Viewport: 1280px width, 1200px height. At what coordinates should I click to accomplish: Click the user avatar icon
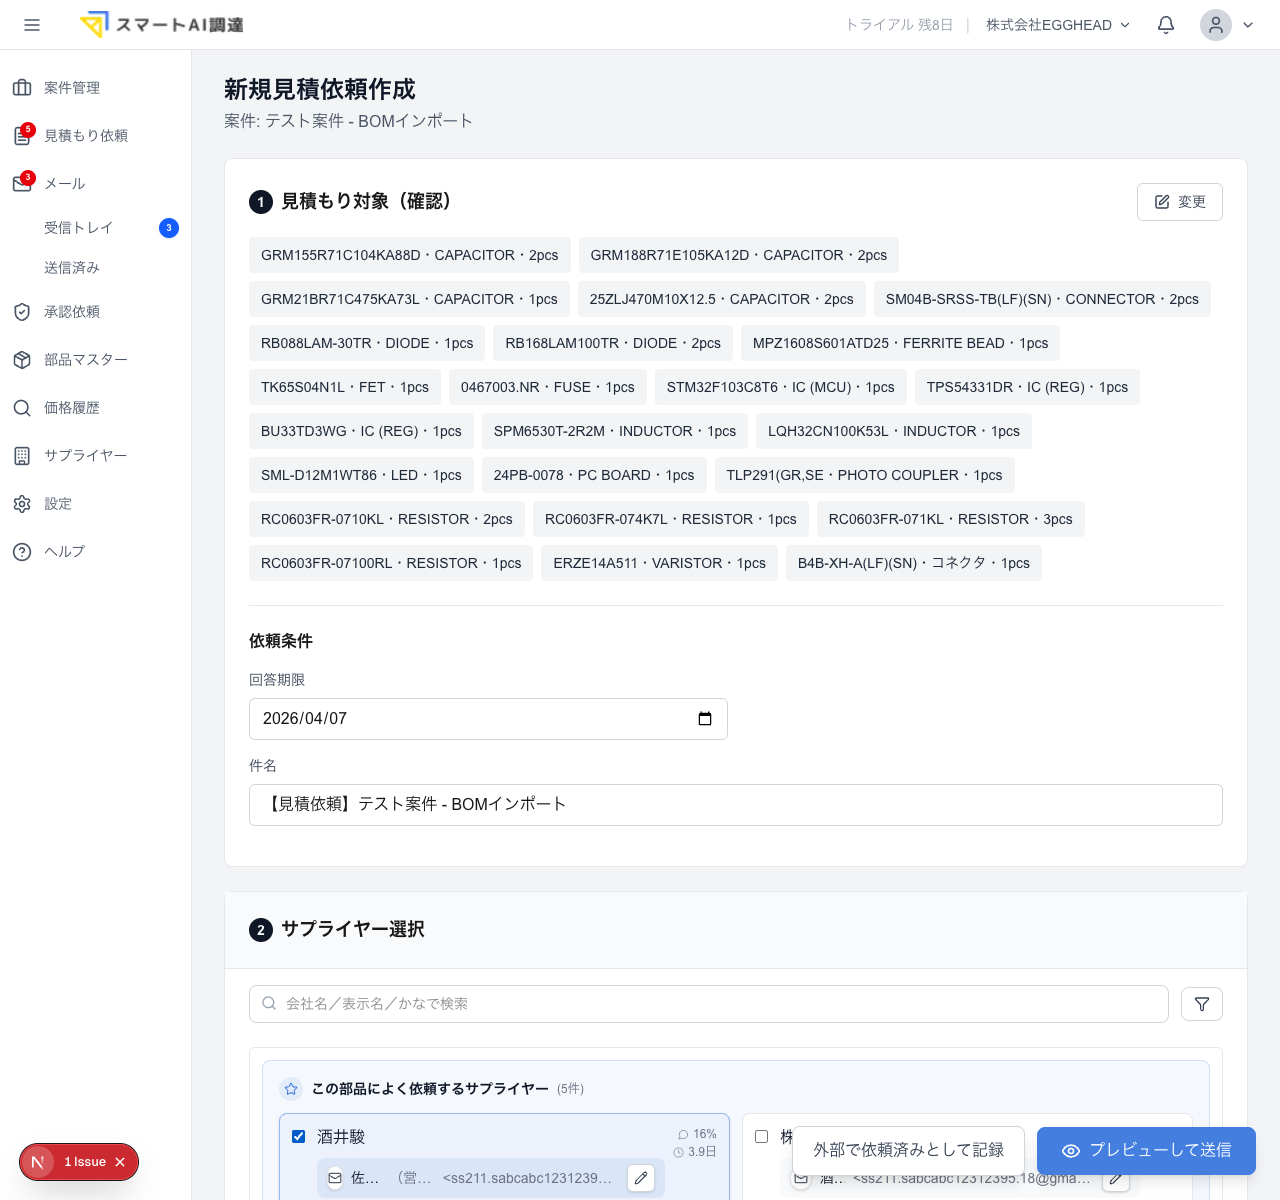click(x=1216, y=25)
